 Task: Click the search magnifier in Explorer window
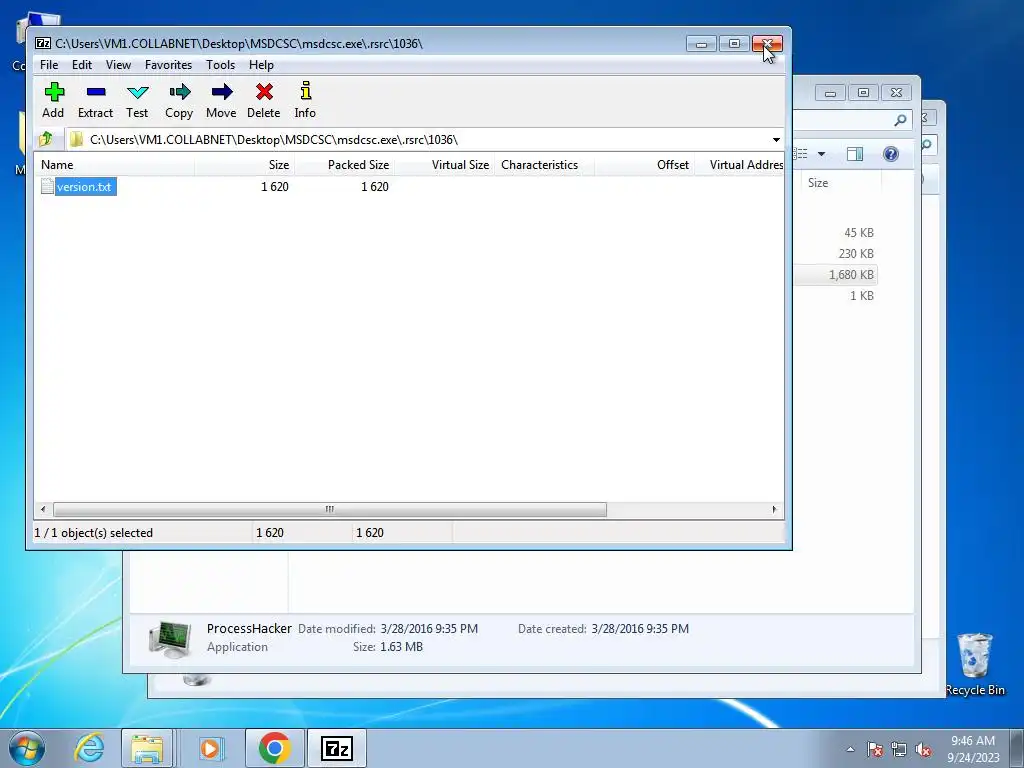[901, 120]
